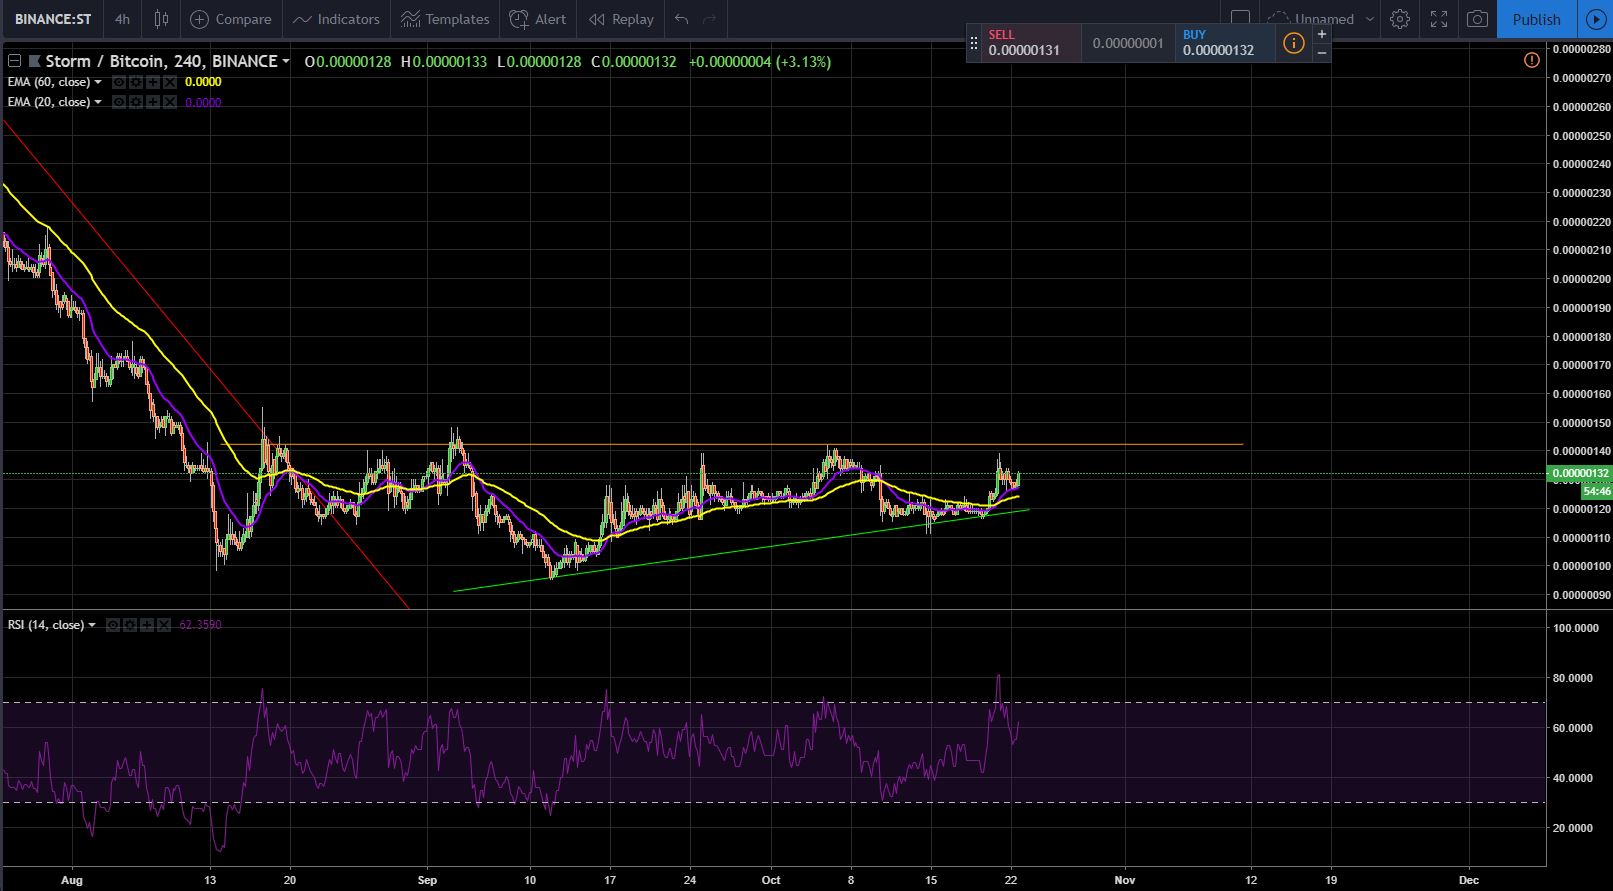Decrease the order quantity with minus
1613x891 pixels.
coord(1322,52)
